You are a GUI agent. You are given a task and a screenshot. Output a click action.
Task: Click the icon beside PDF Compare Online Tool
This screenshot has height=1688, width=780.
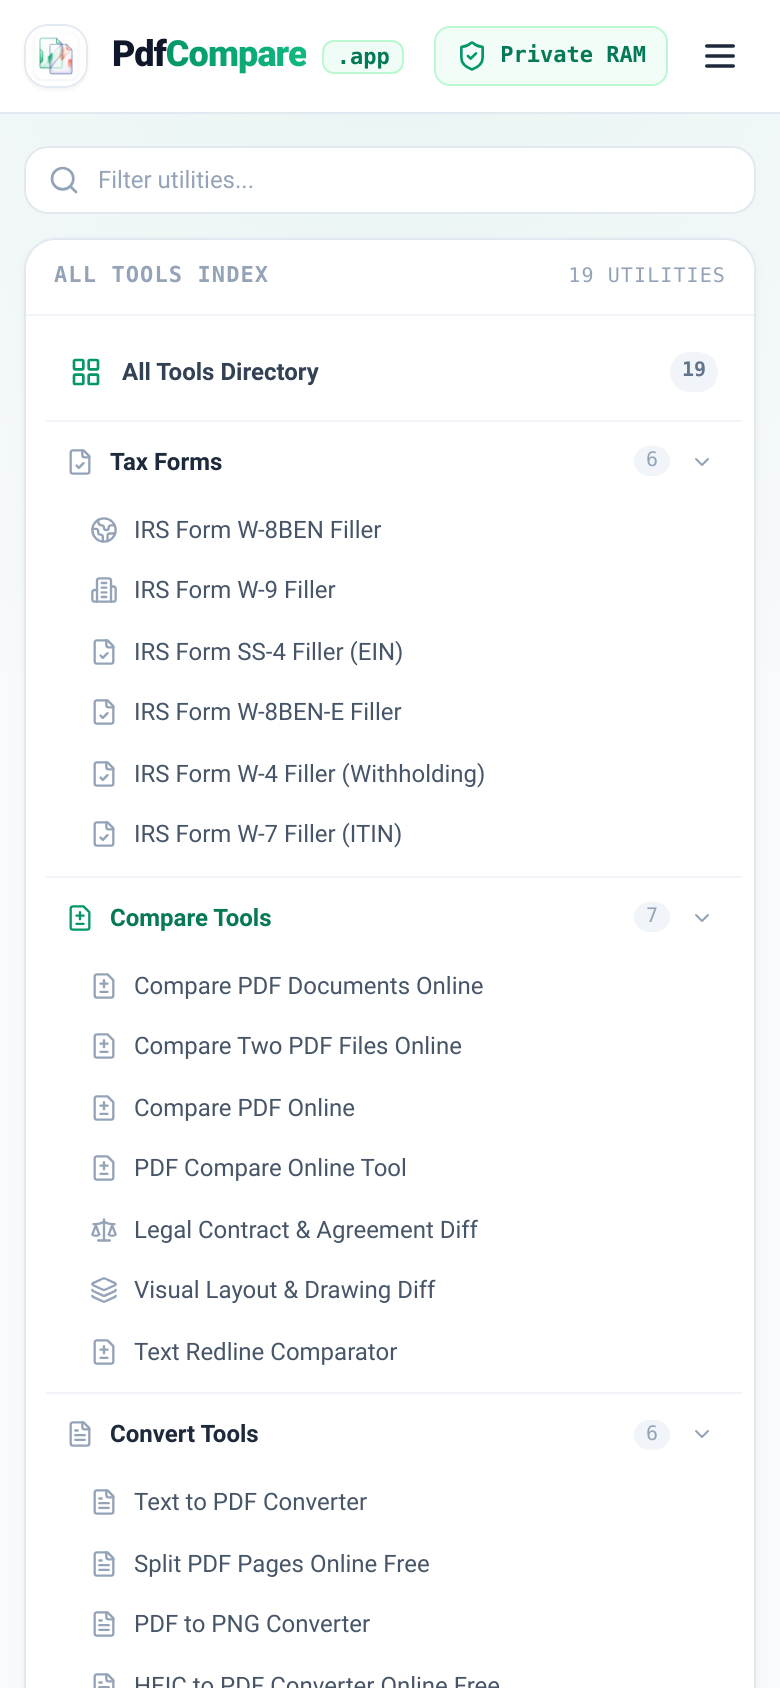tap(104, 1168)
